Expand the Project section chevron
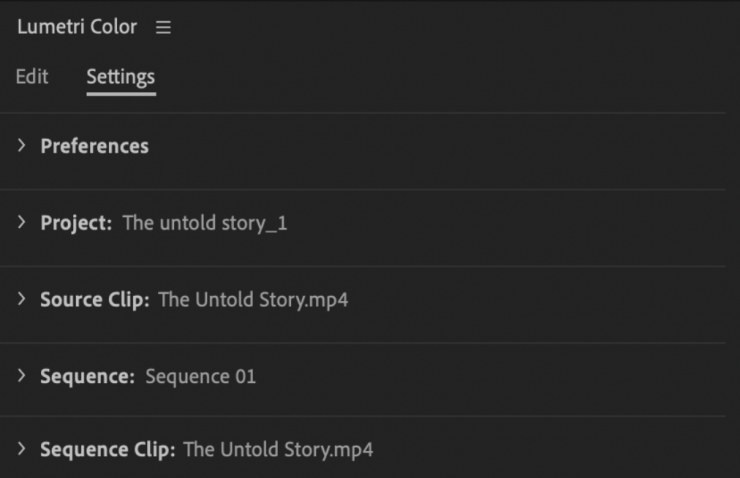 [x=22, y=223]
